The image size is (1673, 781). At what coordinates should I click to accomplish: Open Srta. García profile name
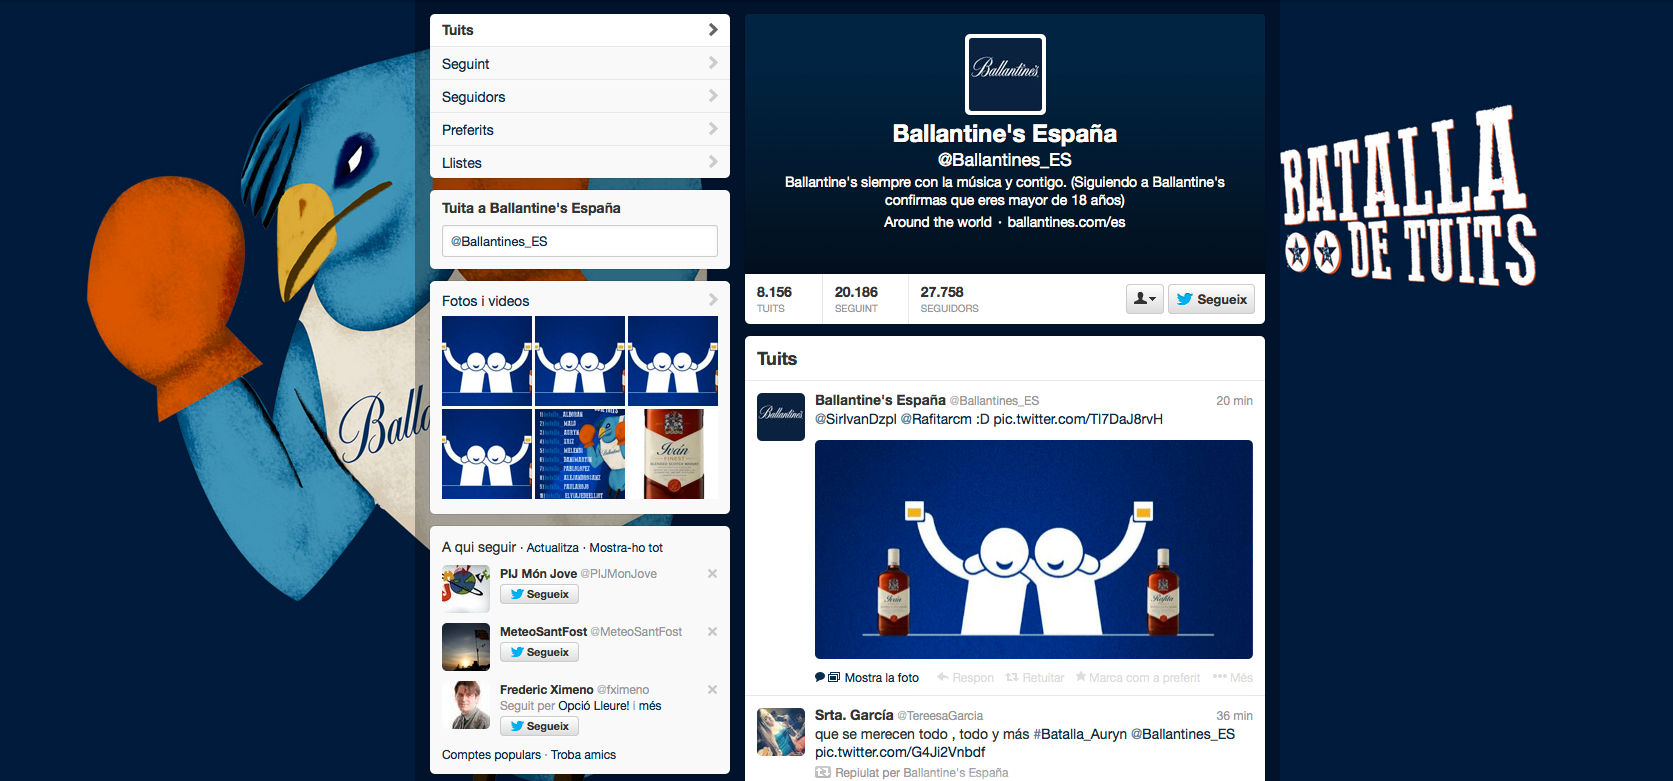coord(854,715)
